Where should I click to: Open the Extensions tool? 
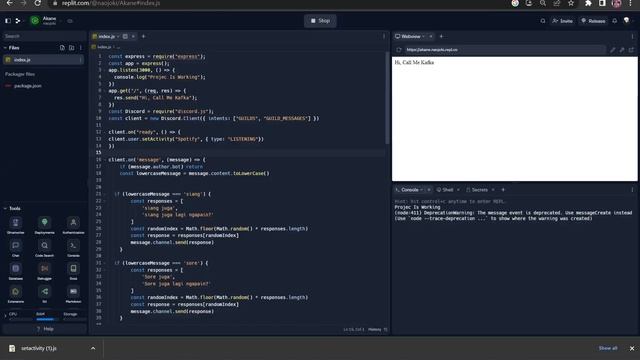pyautogui.click(x=16, y=294)
